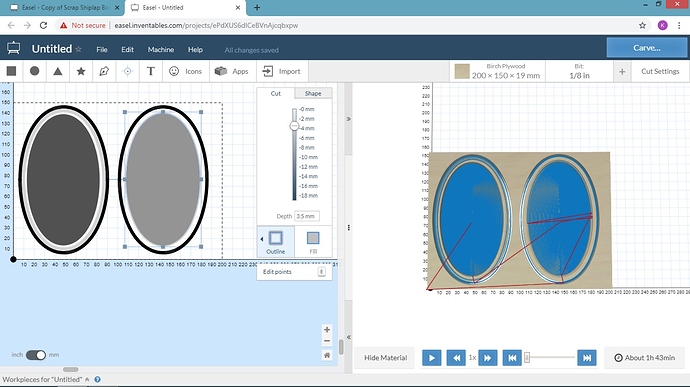Open browser profile avatar
This screenshot has height=387, width=690.
coord(662,26)
